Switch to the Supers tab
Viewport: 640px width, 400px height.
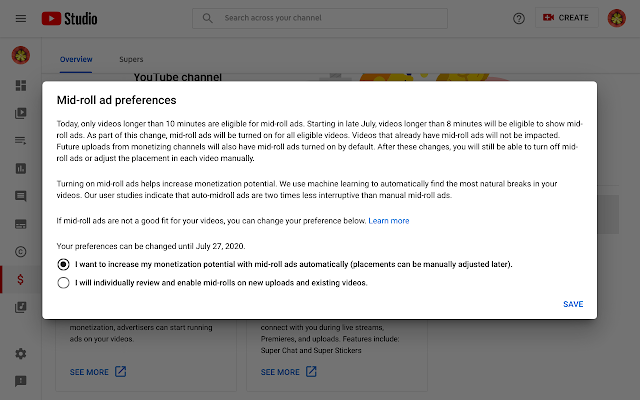[x=131, y=59]
